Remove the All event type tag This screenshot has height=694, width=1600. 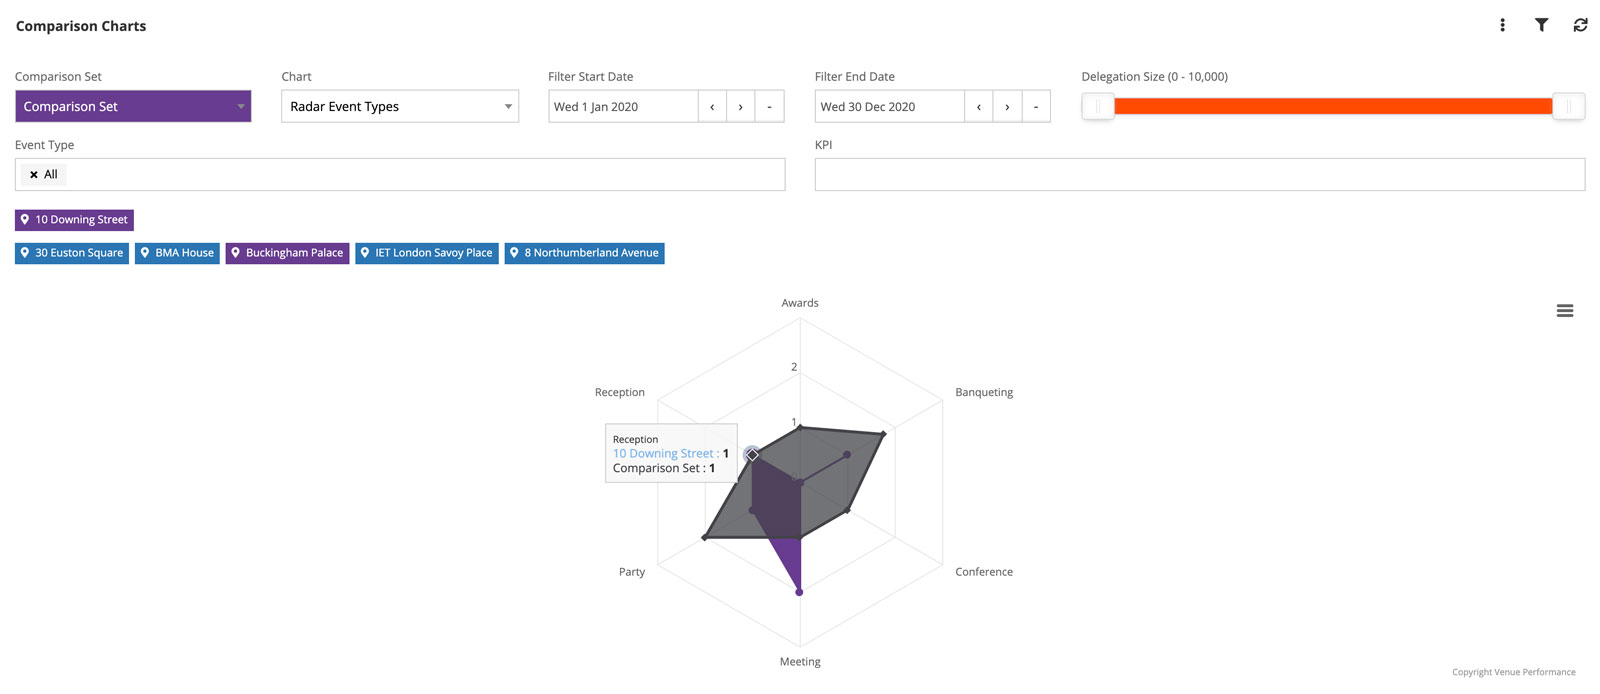(34, 175)
